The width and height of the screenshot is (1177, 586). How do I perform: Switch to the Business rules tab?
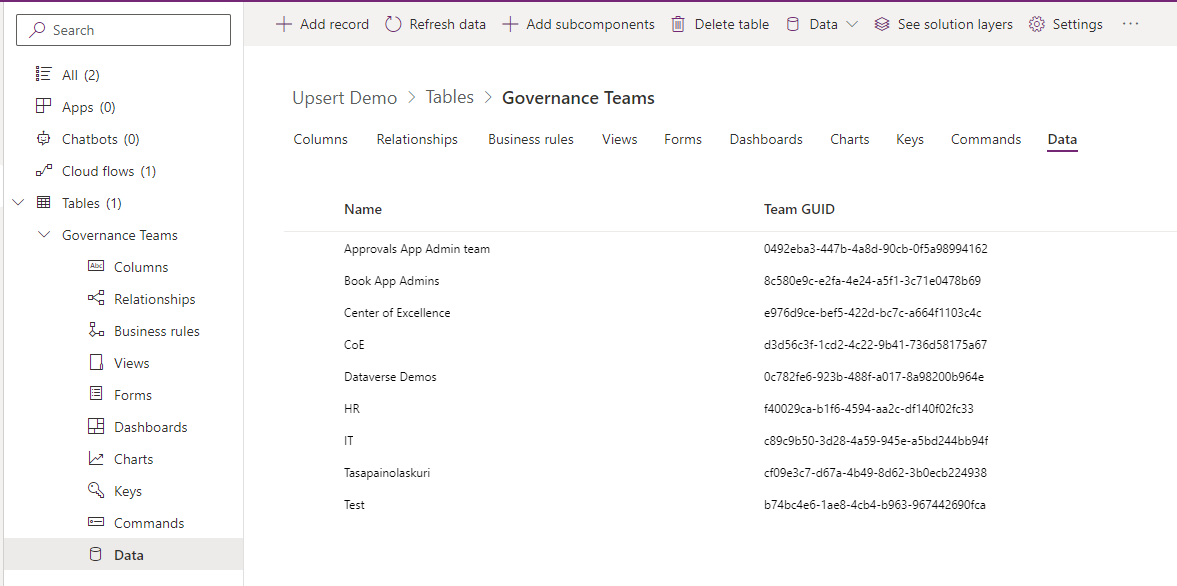[x=530, y=140]
